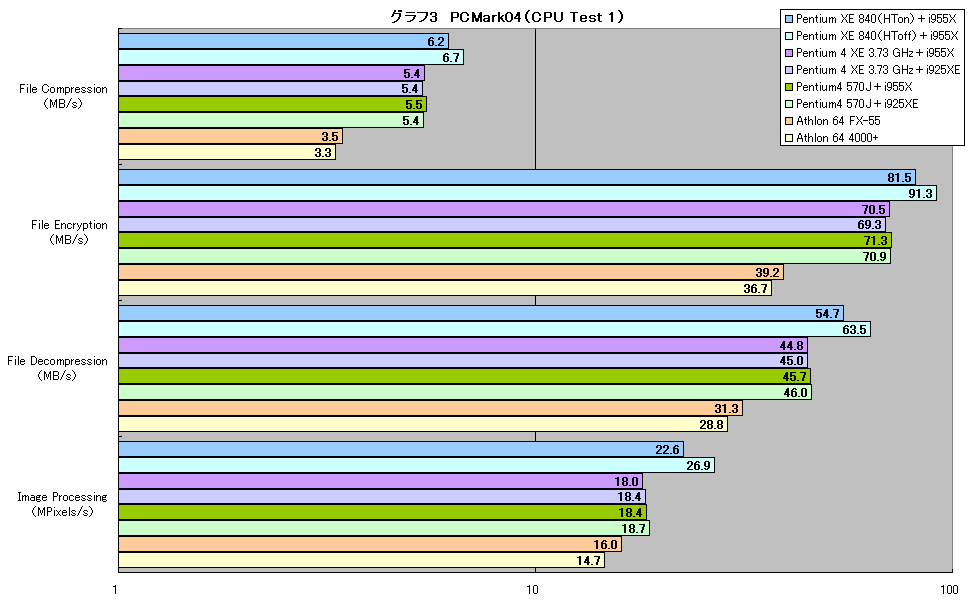Screen dimensions: 970x604
Task: Click the File Encryption bar valued 91.3
Action: click(x=527, y=194)
